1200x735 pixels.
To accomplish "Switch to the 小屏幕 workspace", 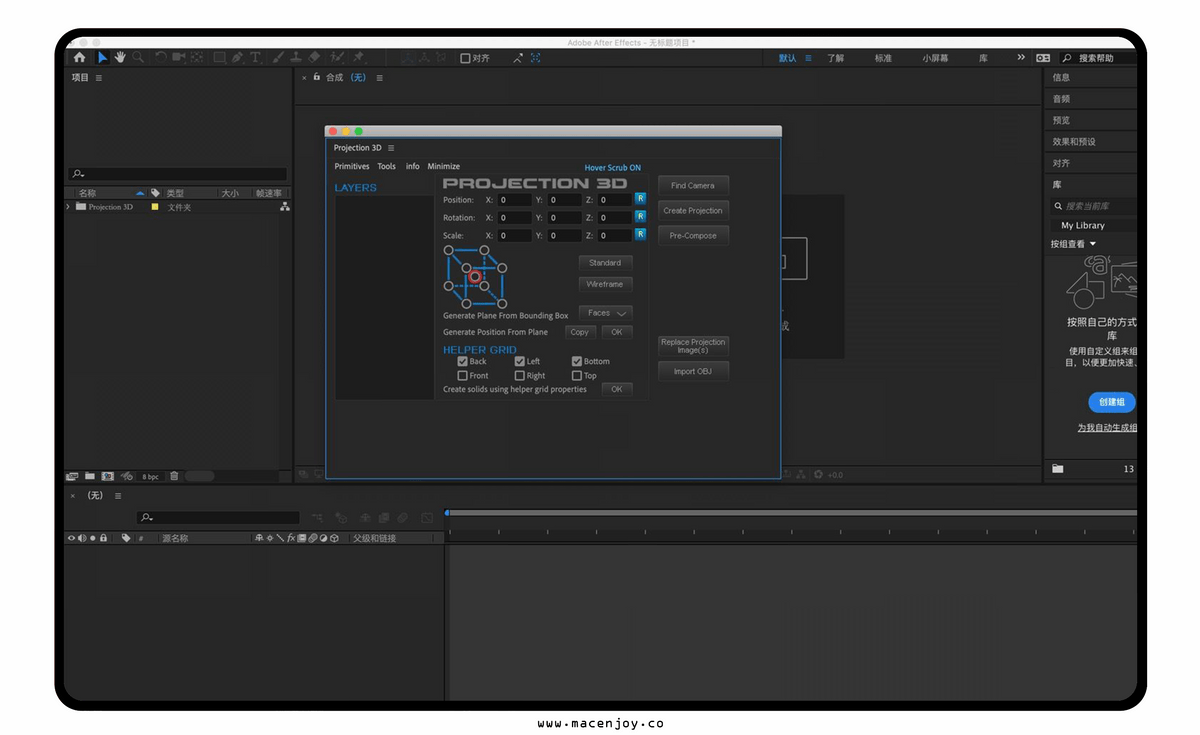I will [935, 58].
